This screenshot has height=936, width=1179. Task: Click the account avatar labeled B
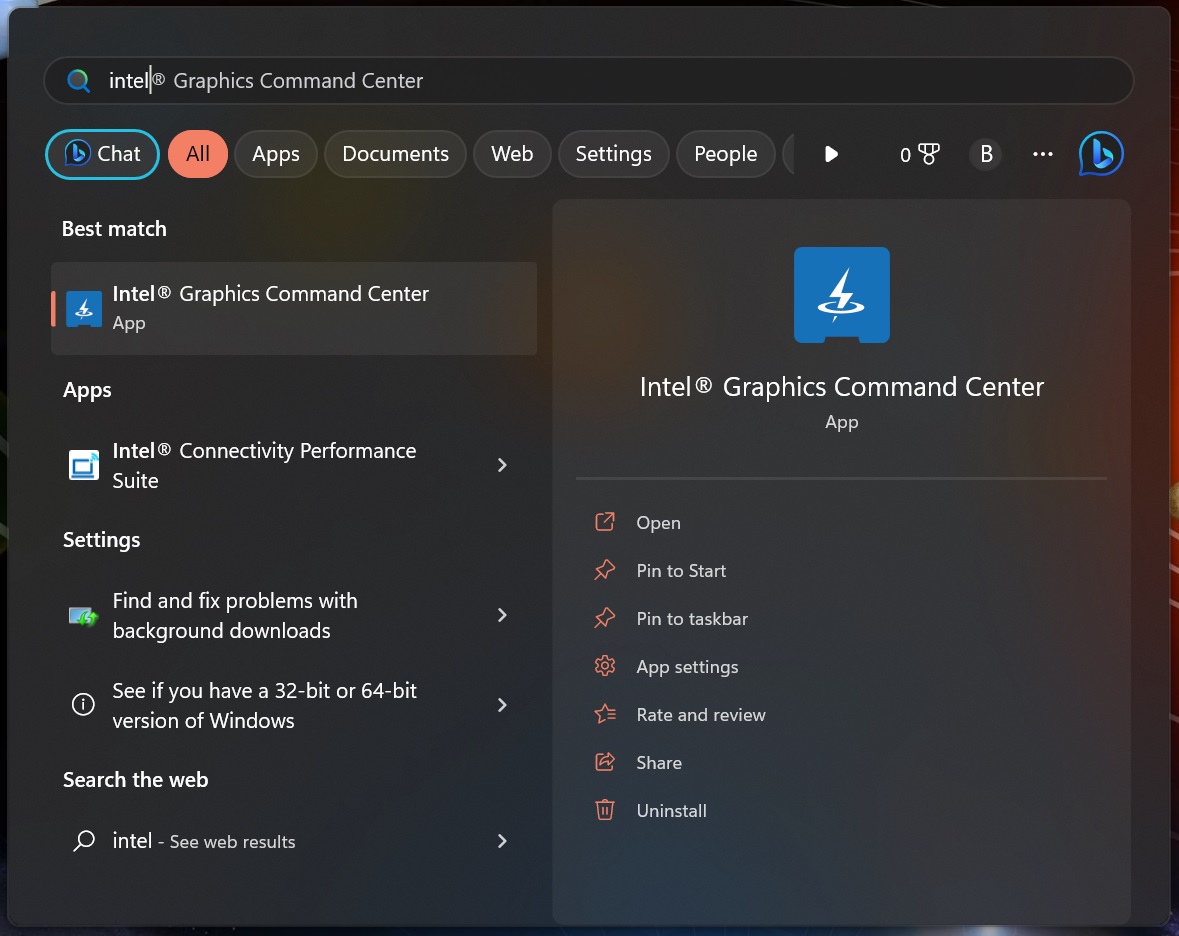[986, 154]
